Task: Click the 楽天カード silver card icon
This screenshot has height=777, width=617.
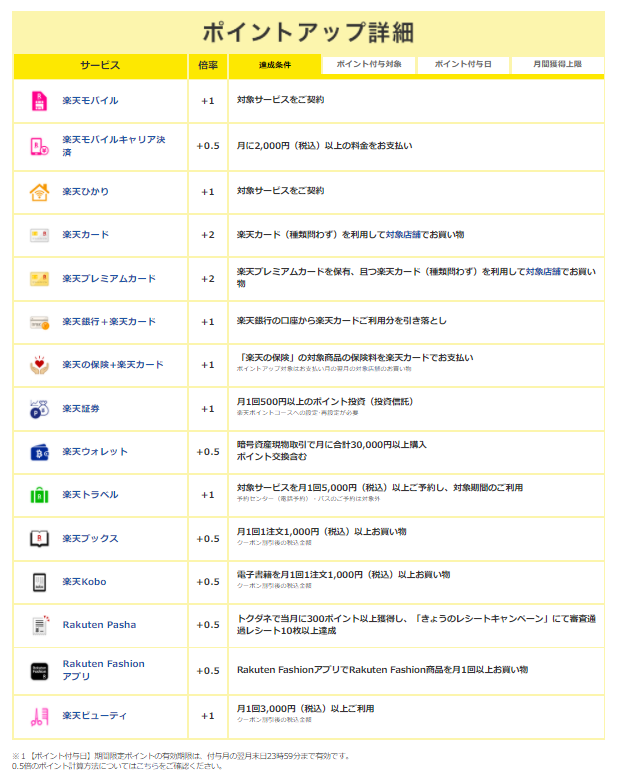Action: 39,235
